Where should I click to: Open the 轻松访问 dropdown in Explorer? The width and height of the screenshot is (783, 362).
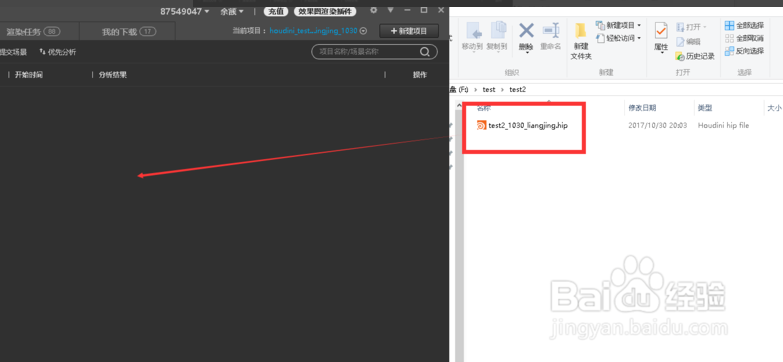[618, 38]
